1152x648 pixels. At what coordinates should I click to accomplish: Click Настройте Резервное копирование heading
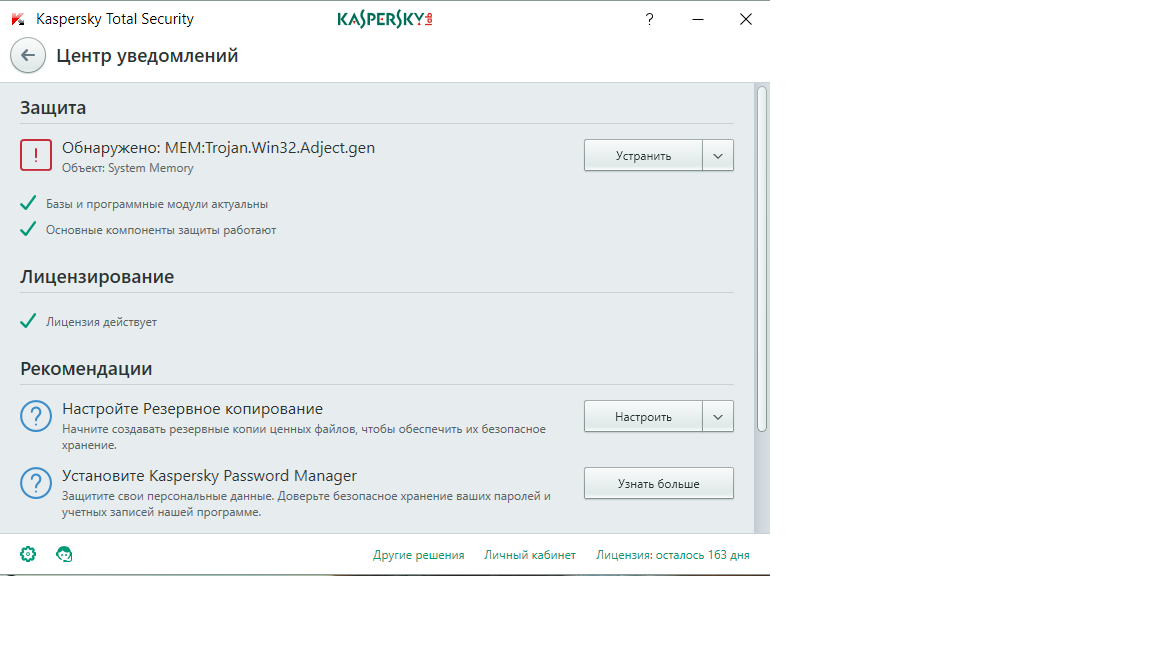pos(192,408)
